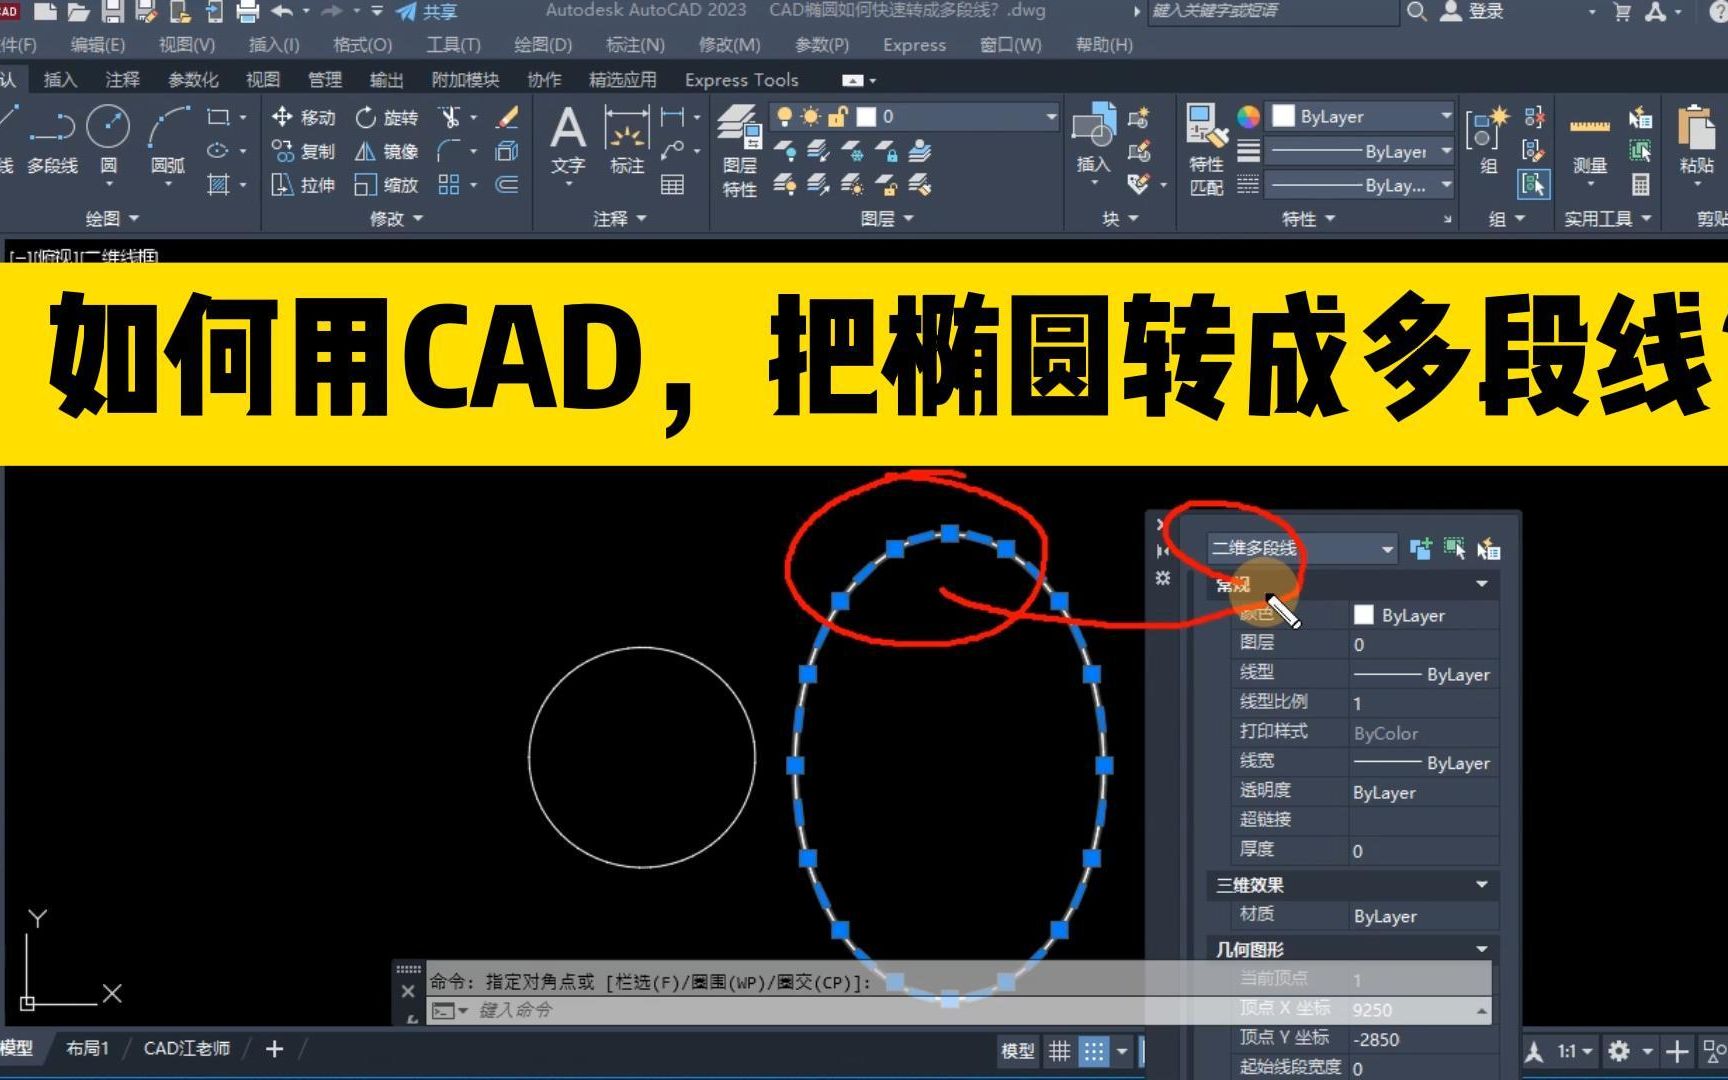Click select objects icon in properties palette
This screenshot has height=1080, width=1728.
tap(1454, 548)
